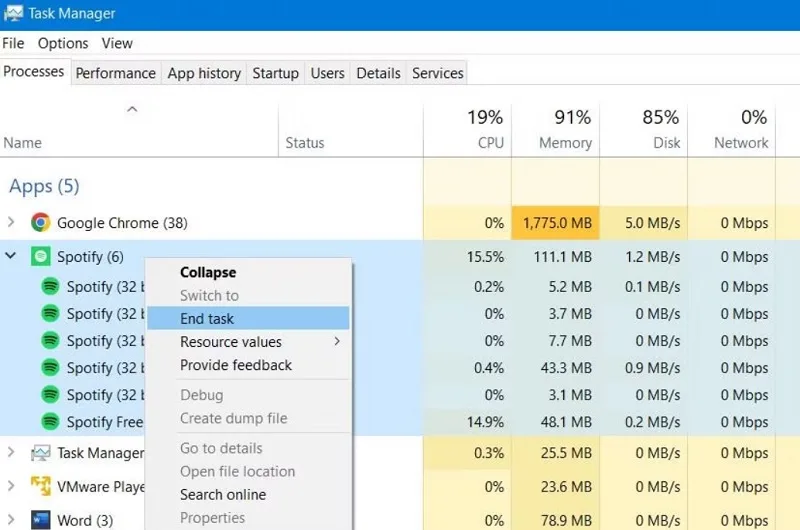The image size is (800, 530).
Task: Click the sort arrow above Name column
Action: pyautogui.click(x=132, y=109)
